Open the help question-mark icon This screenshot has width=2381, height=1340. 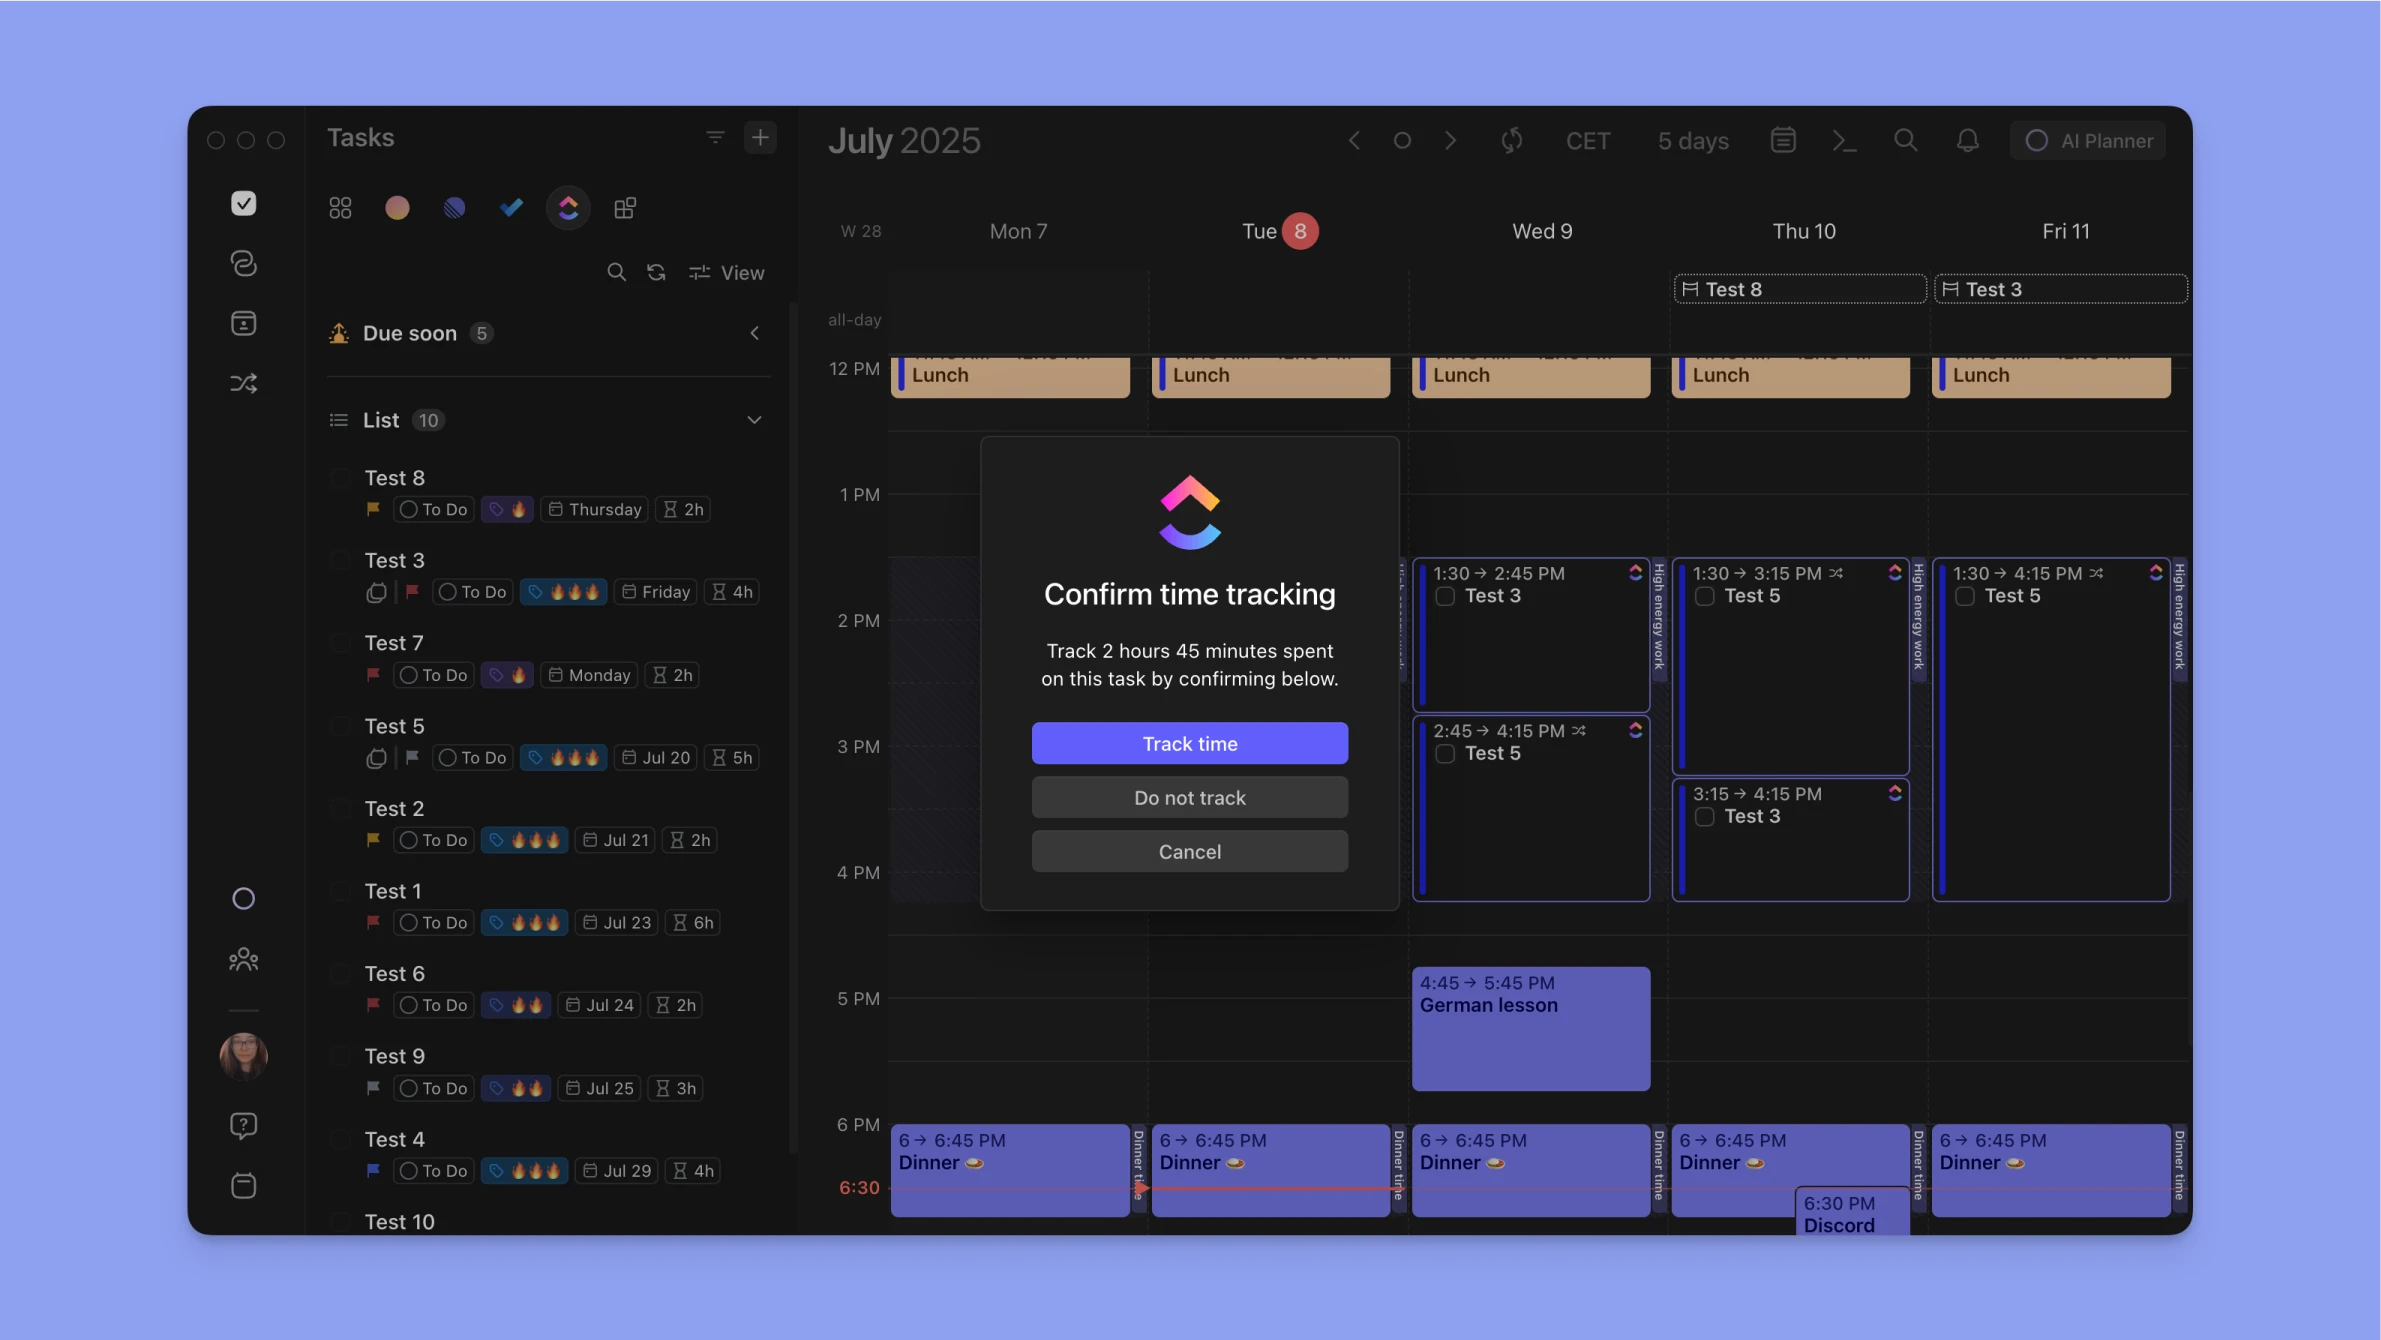pos(243,1126)
